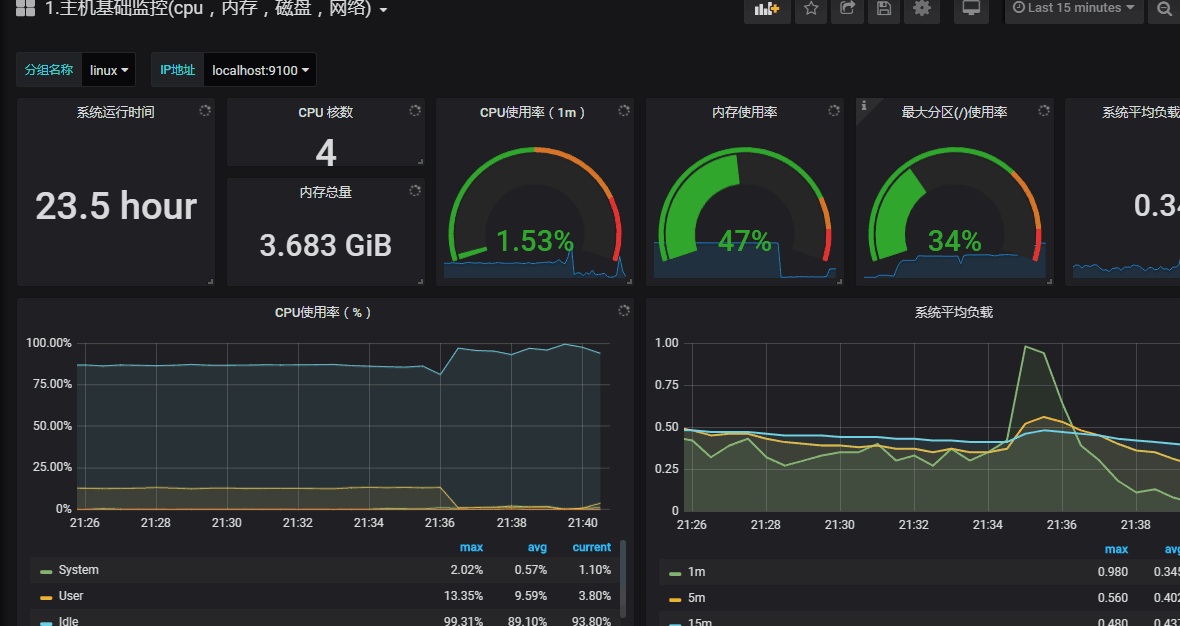Viewport: 1180px width, 626px height.
Task: Click loading spinner on 系统运行时间 panel
Action: [205, 111]
